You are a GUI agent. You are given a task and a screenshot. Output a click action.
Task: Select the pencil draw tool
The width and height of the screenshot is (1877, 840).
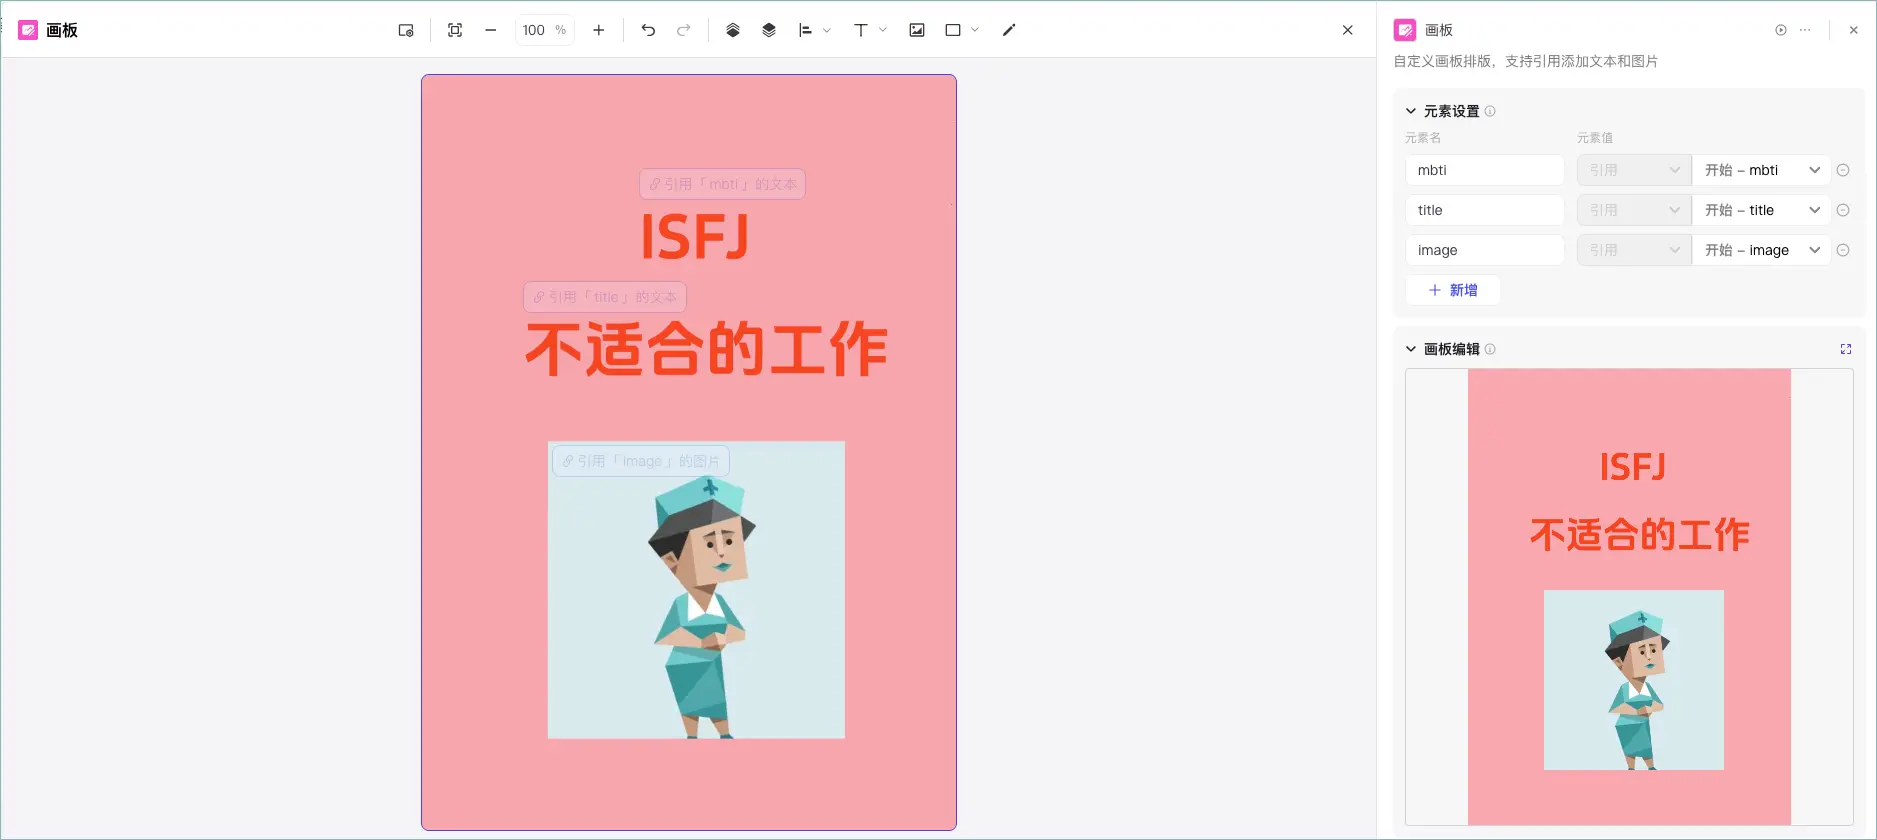(x=1009, y=30)
